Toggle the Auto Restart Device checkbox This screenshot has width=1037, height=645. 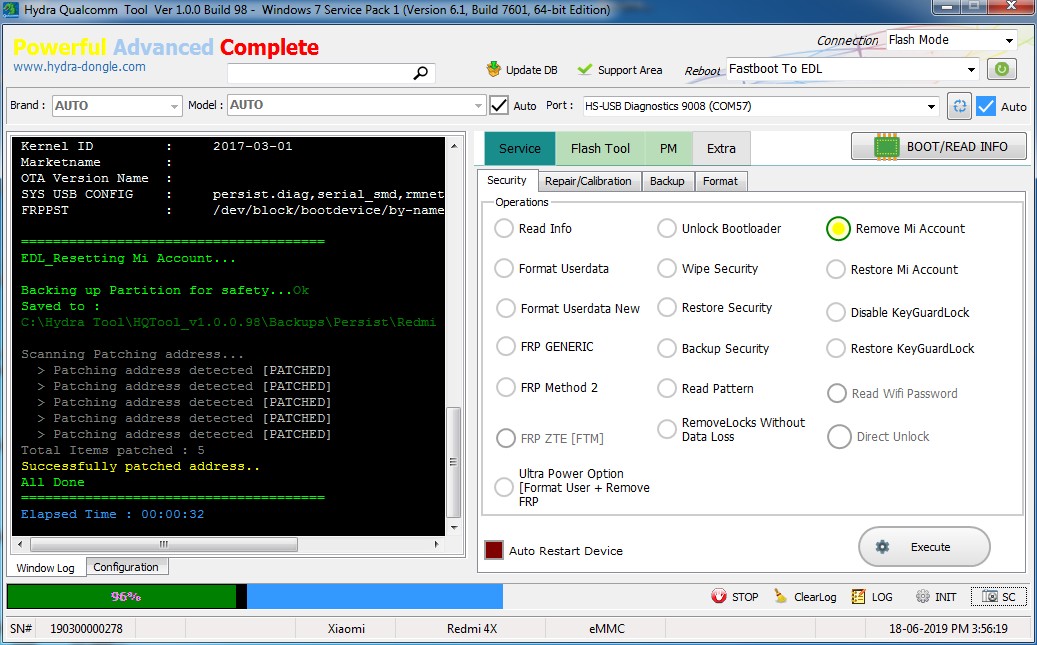[x=494, y=550]
